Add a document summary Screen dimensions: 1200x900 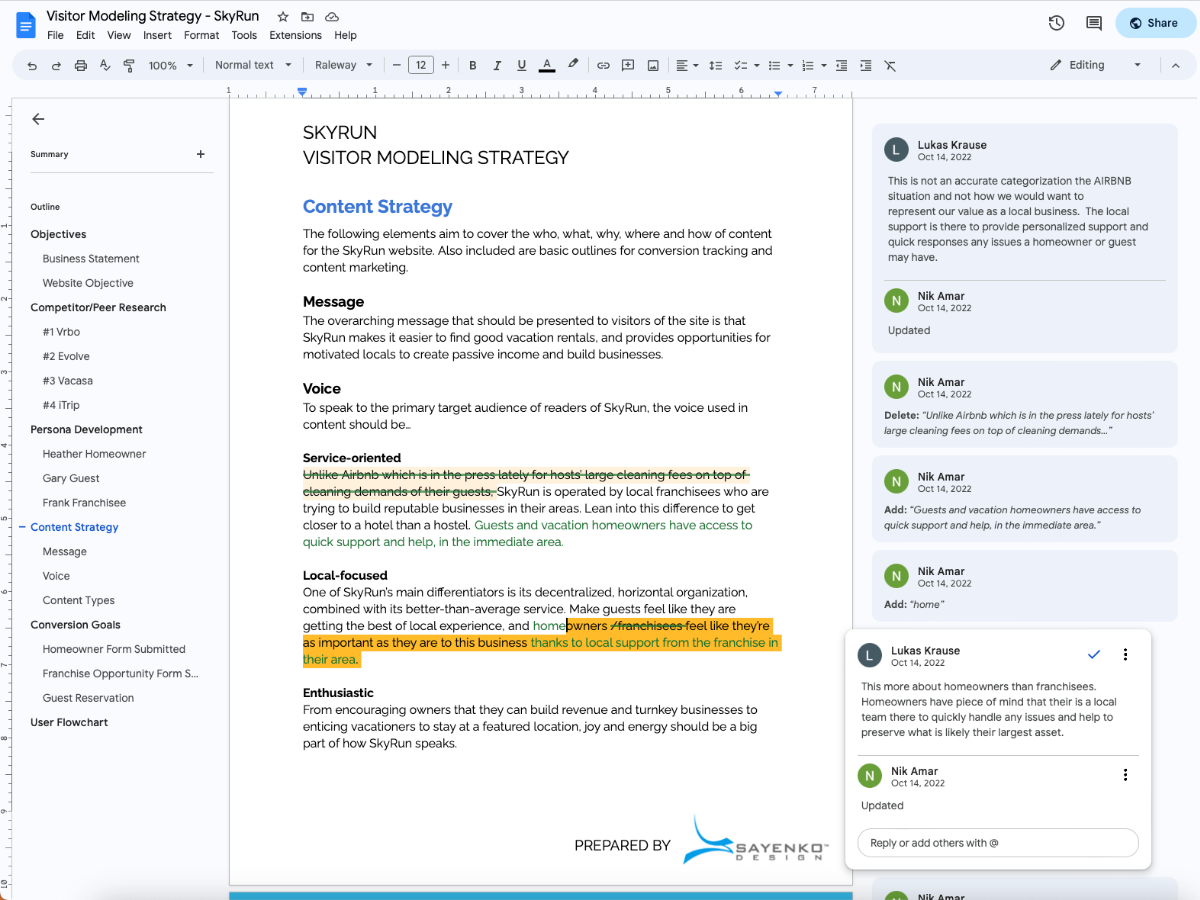pyautogui.click(x=201, y=154)
